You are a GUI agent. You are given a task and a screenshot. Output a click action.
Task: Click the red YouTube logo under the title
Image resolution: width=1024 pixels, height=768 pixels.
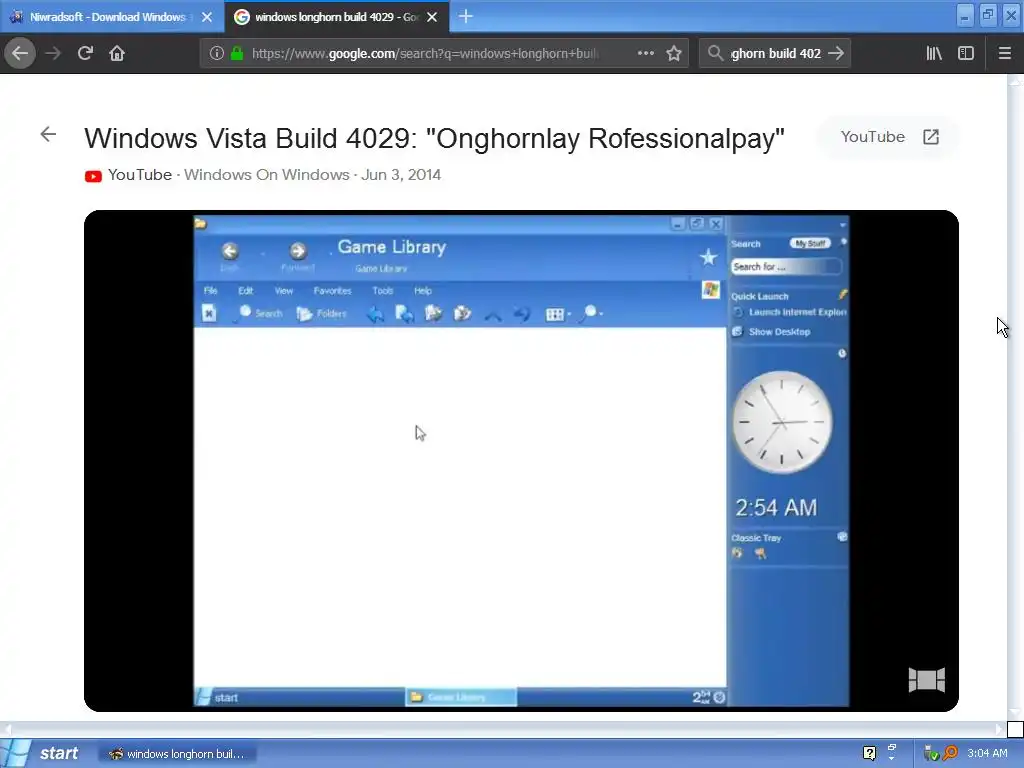(93, 176)
